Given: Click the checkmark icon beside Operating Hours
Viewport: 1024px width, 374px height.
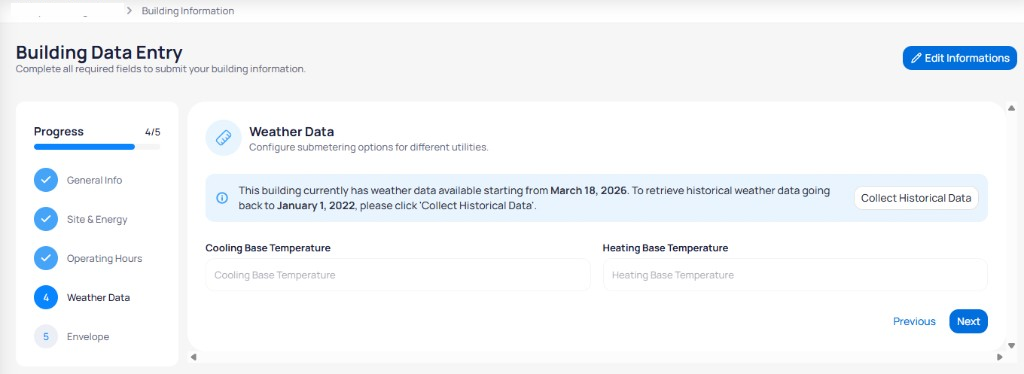Looking at the screenshot, I should tap(46, 258).
